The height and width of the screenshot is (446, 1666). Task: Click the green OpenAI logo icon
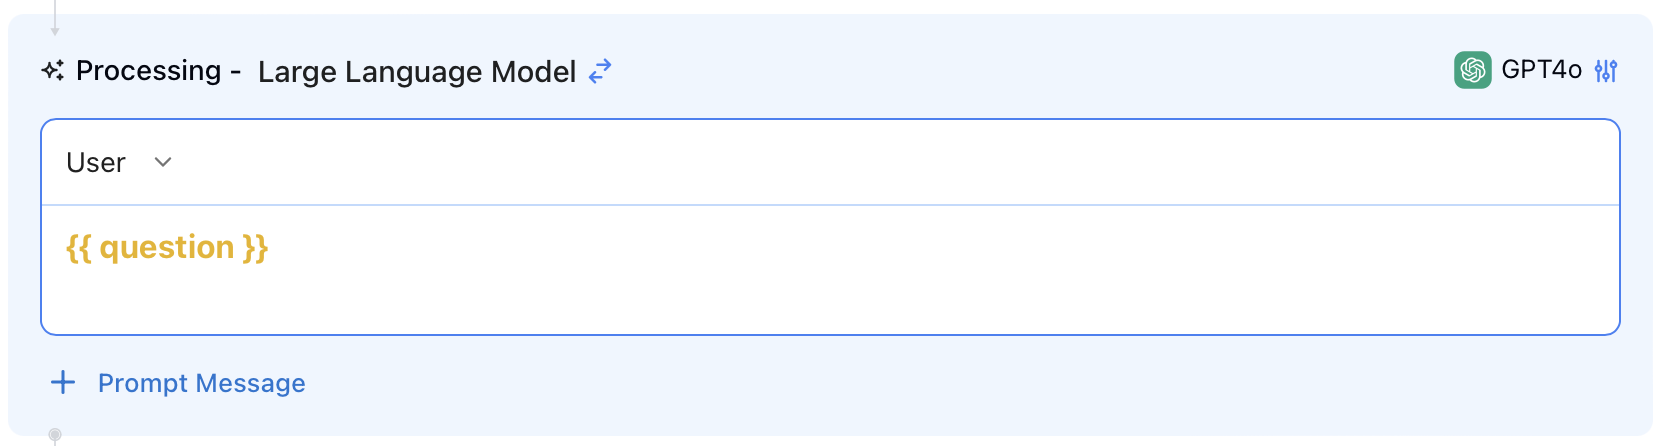1472,70
